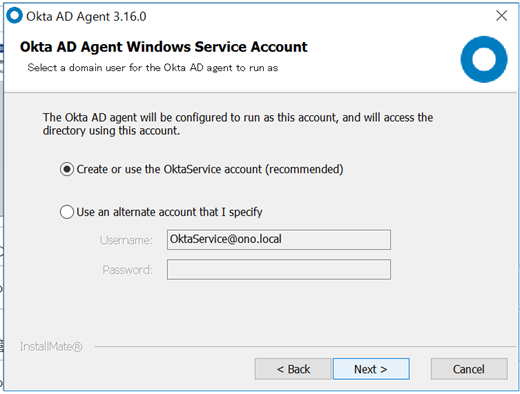Viewport: 520px width, 394px height.
Task: Click the InstallMate® label
Action: tap(51, 347)
